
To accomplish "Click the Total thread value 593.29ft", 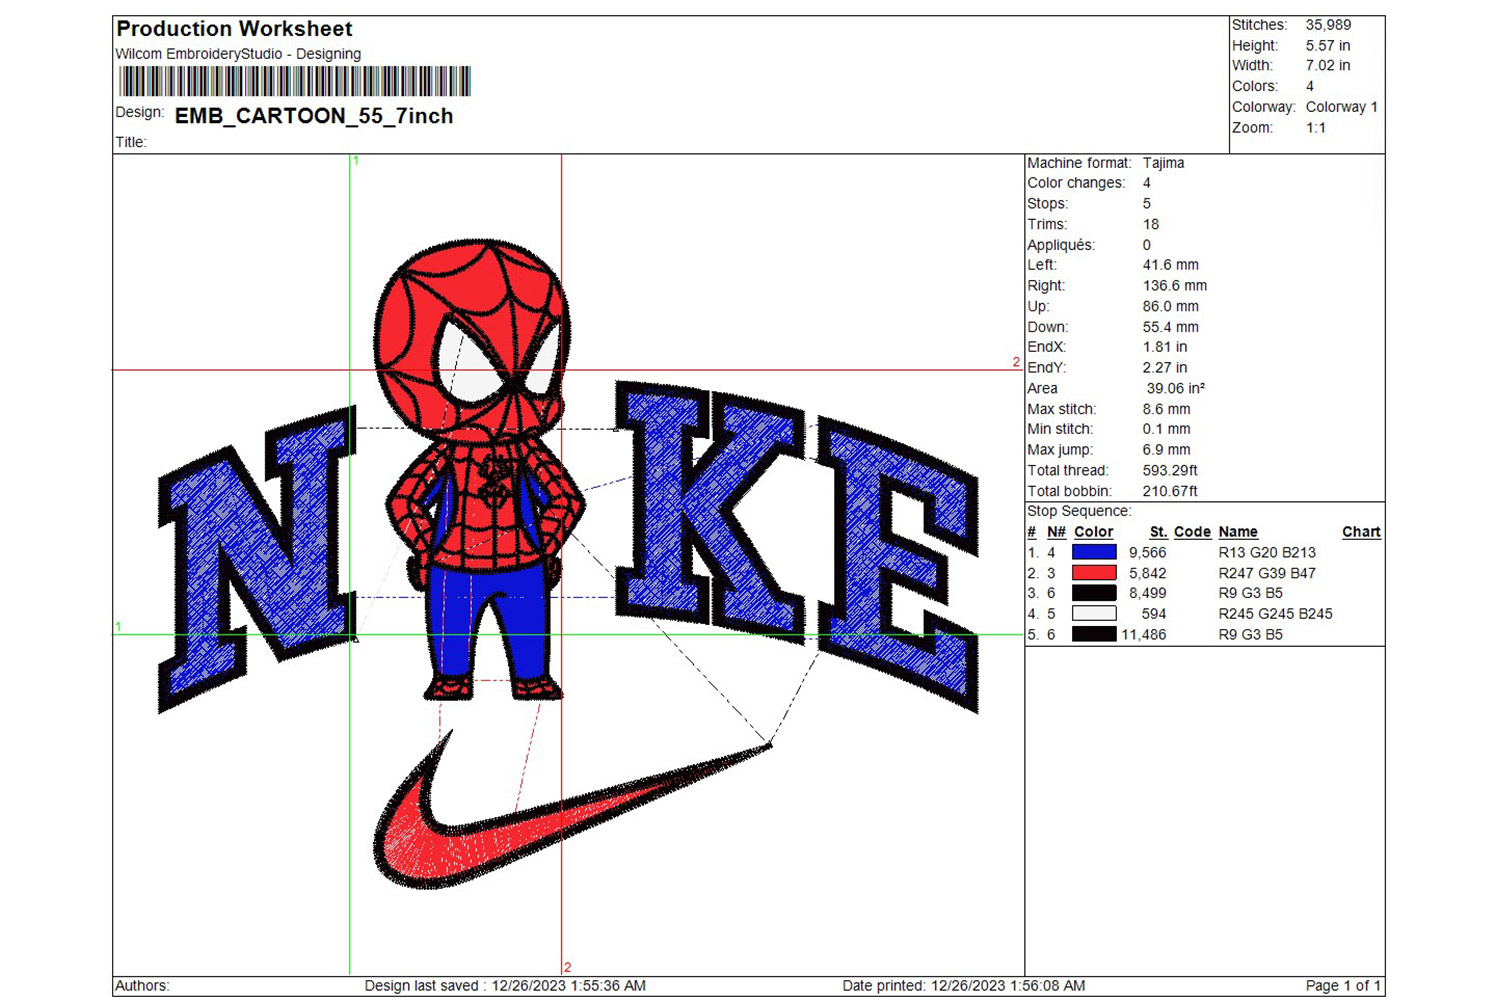I will coord(1170,470).
